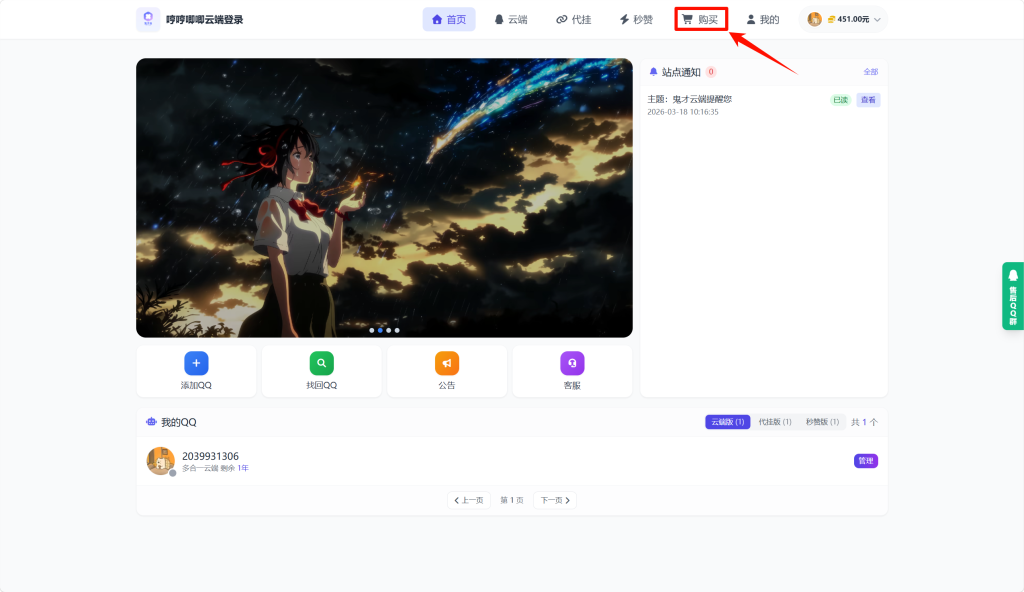This screenshot has width=1024, height=592.
Task: Open the 客服 support headset icon
Action: [x=572, y=363]
